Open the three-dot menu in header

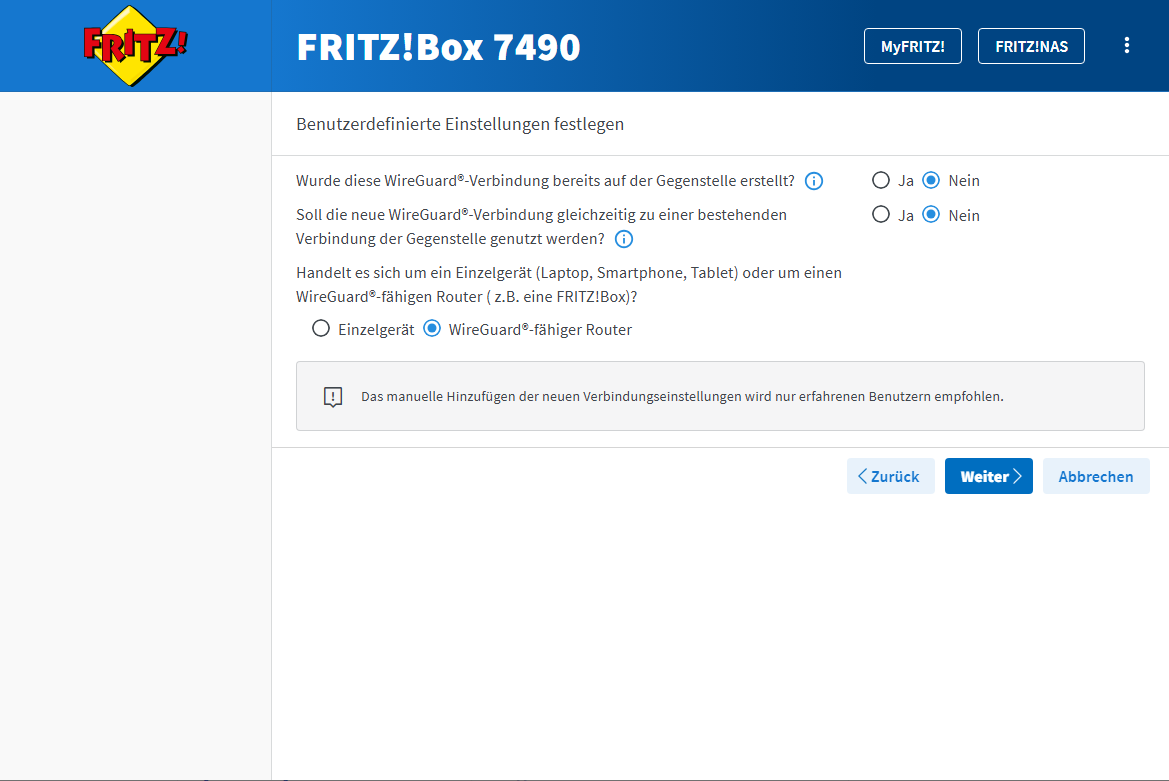(1127, 46)
